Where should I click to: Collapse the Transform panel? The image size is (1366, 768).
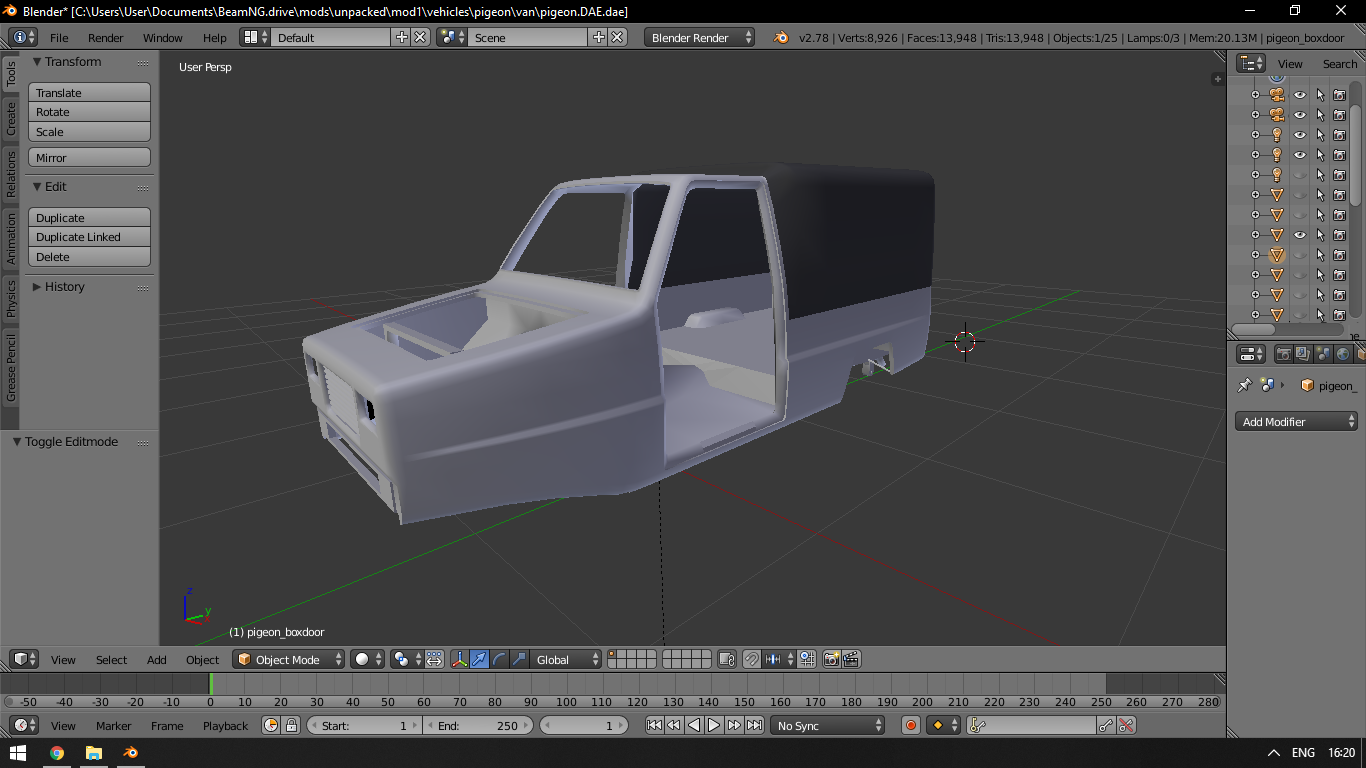point(37,62)
